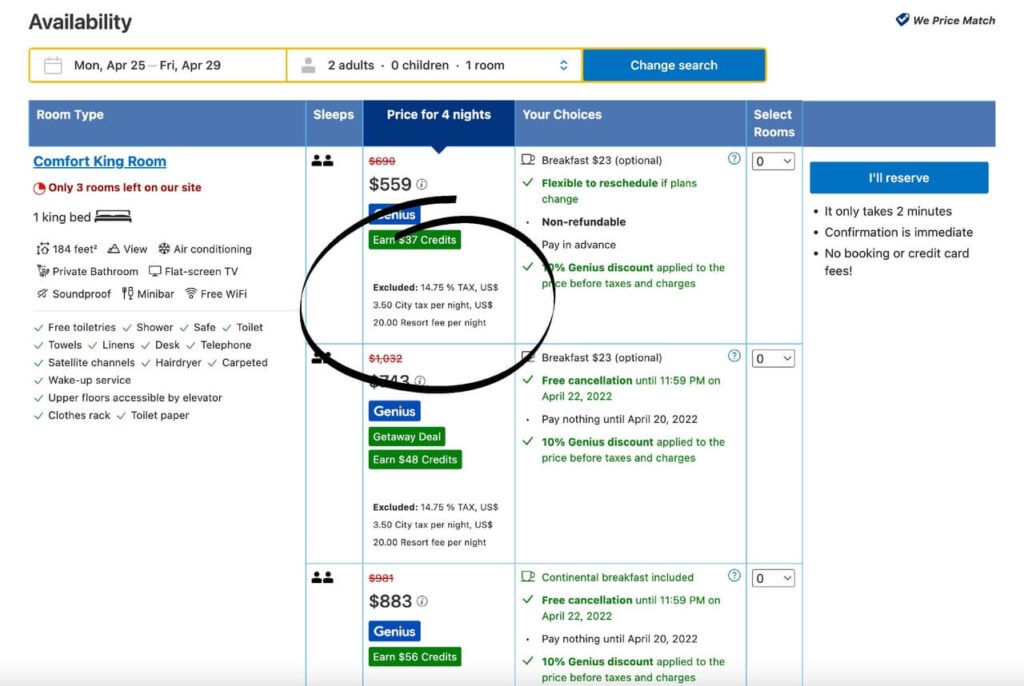Click the Air conditioning snowflake icon
The height and width of the screenshot is (686, 1024).
(164, 249)
